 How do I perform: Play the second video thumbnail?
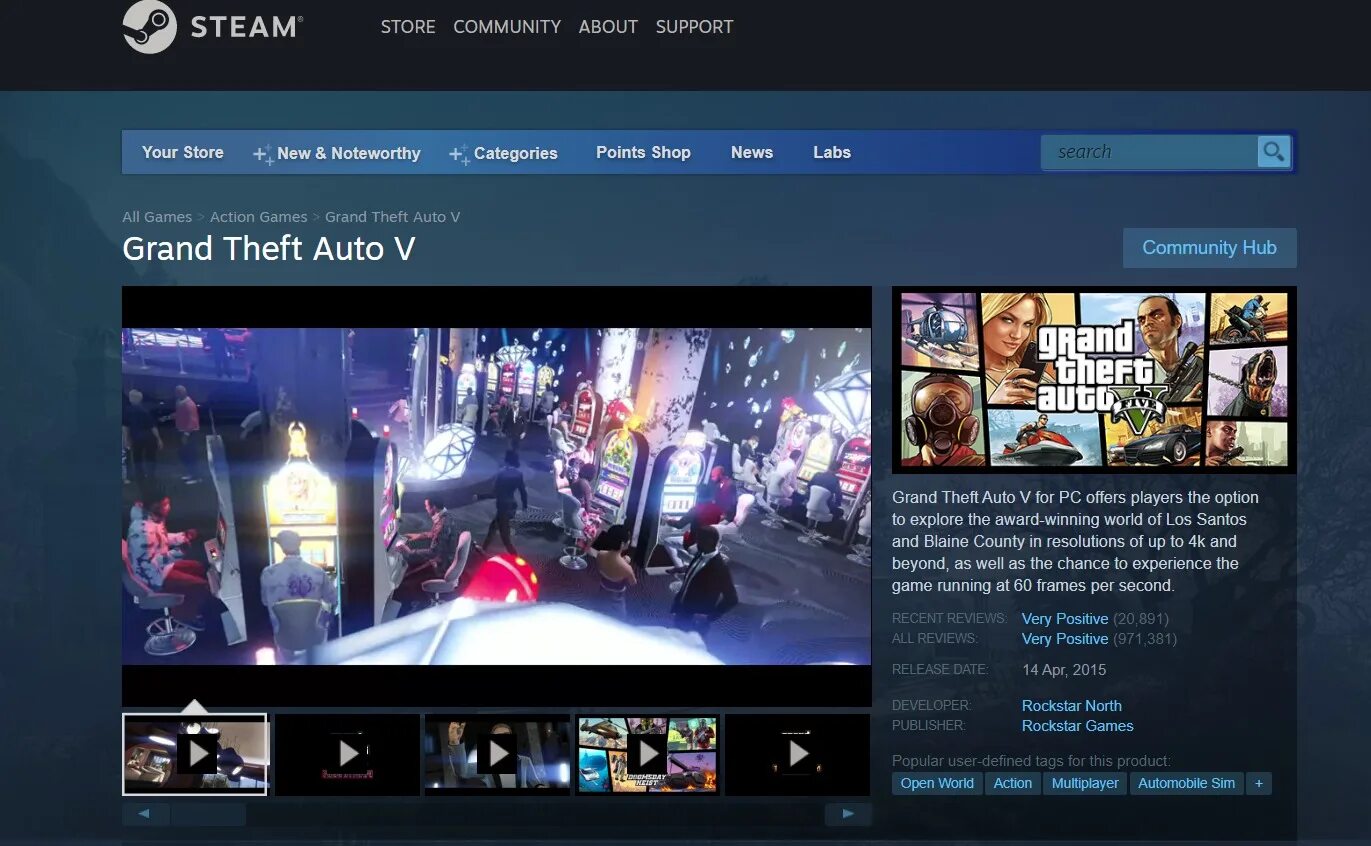[347, 754]
